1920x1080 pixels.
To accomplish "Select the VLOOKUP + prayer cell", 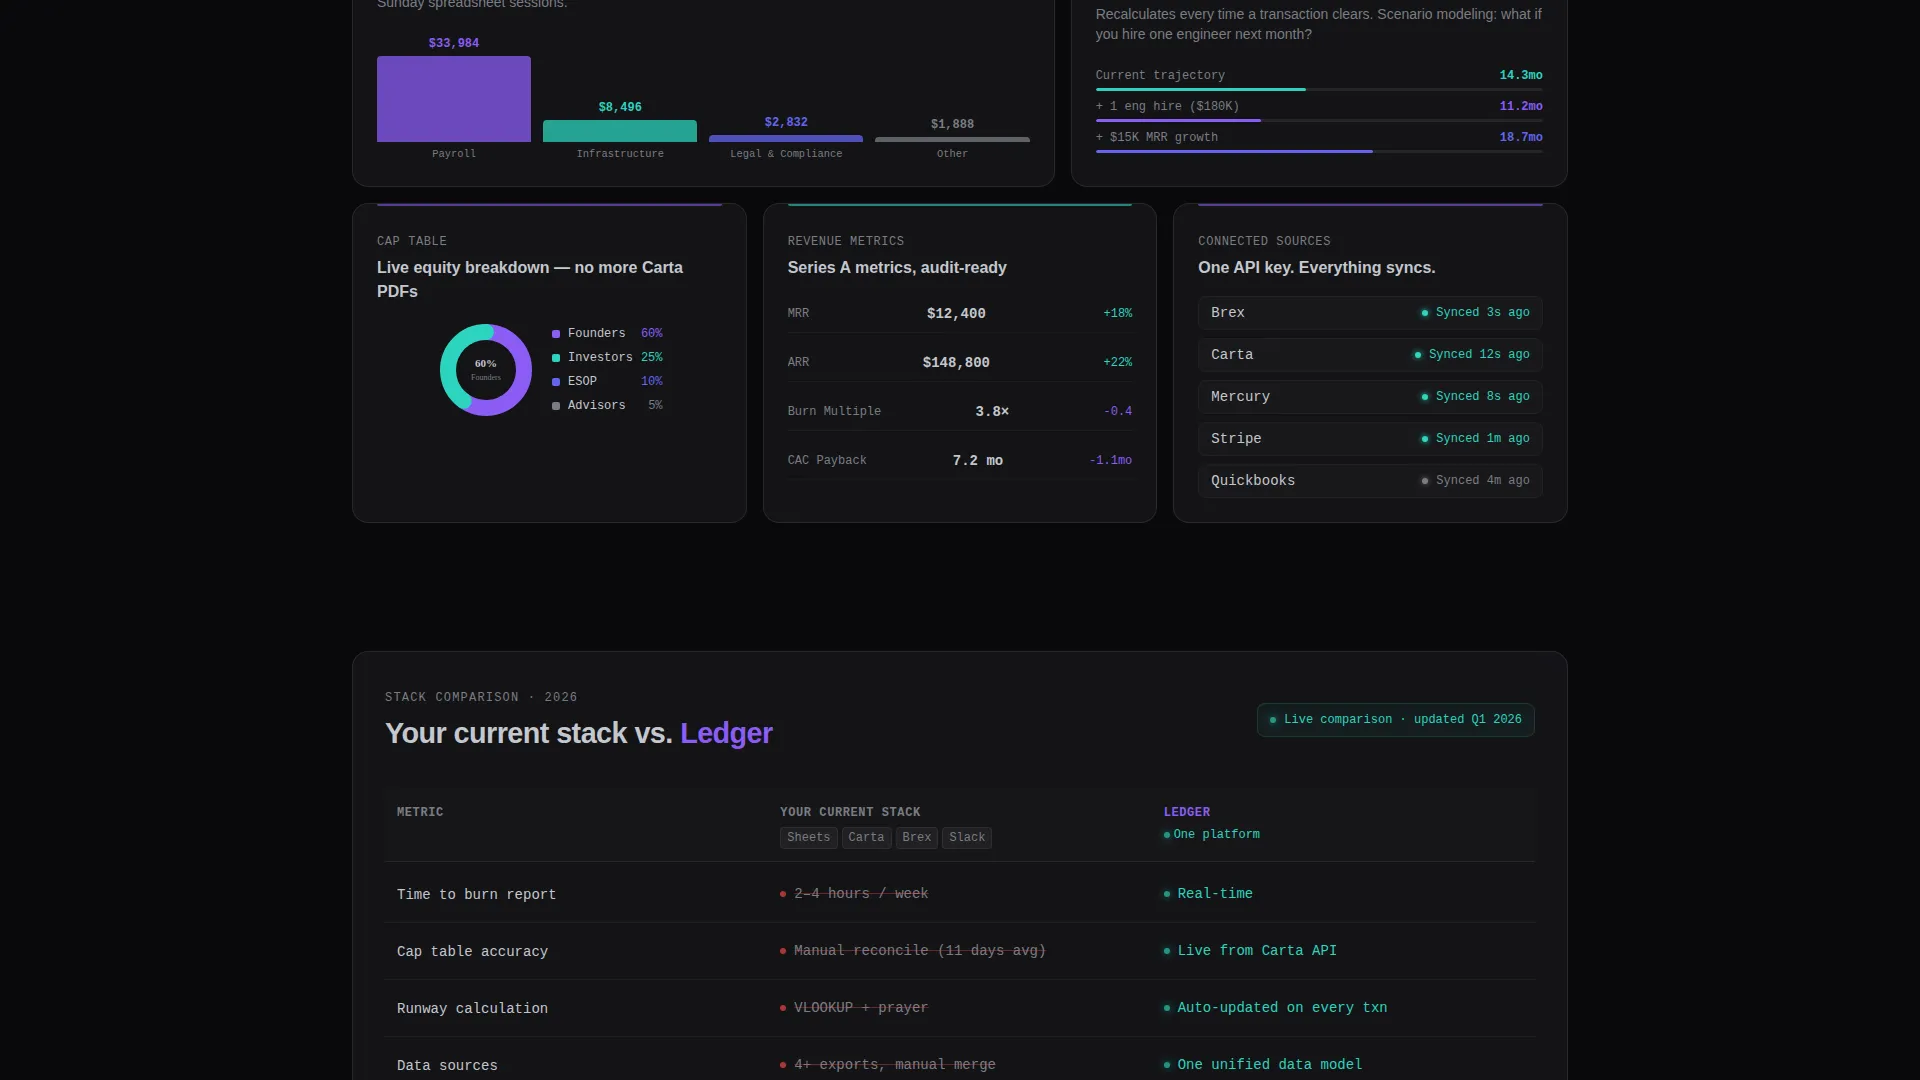I will [861, 1008].
